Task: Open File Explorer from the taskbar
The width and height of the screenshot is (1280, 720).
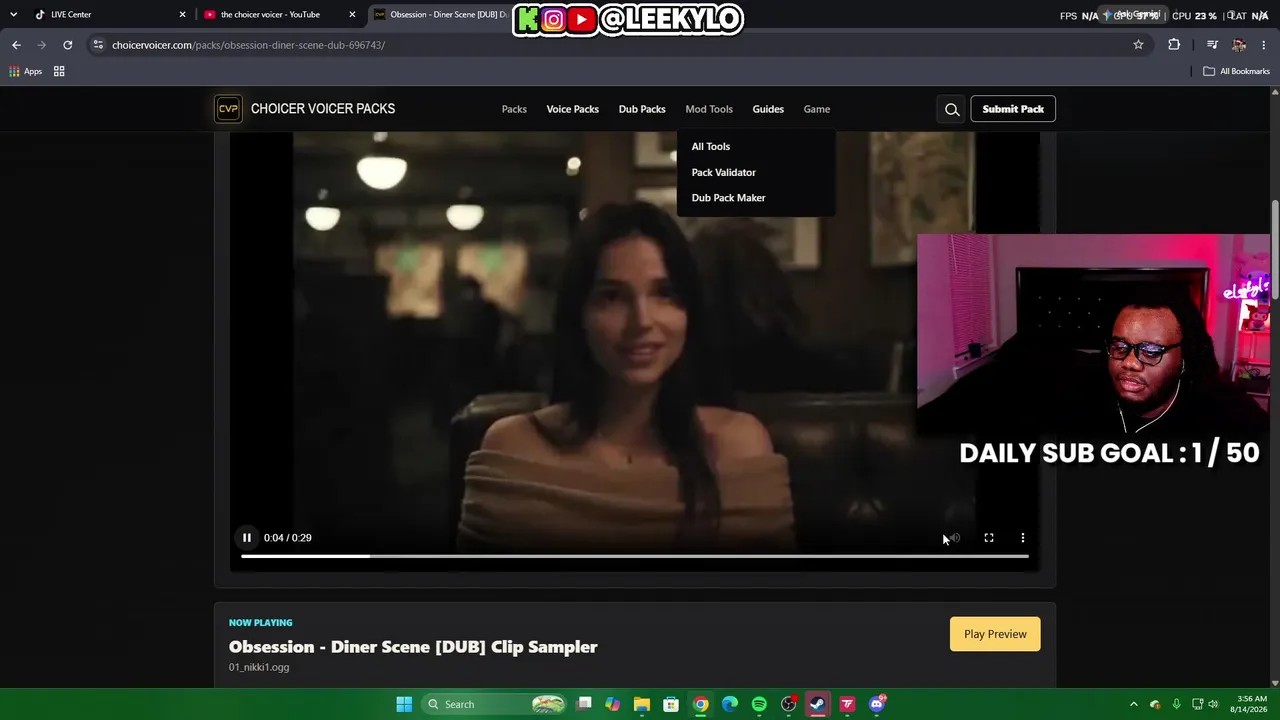Action: tap(642, 704)
